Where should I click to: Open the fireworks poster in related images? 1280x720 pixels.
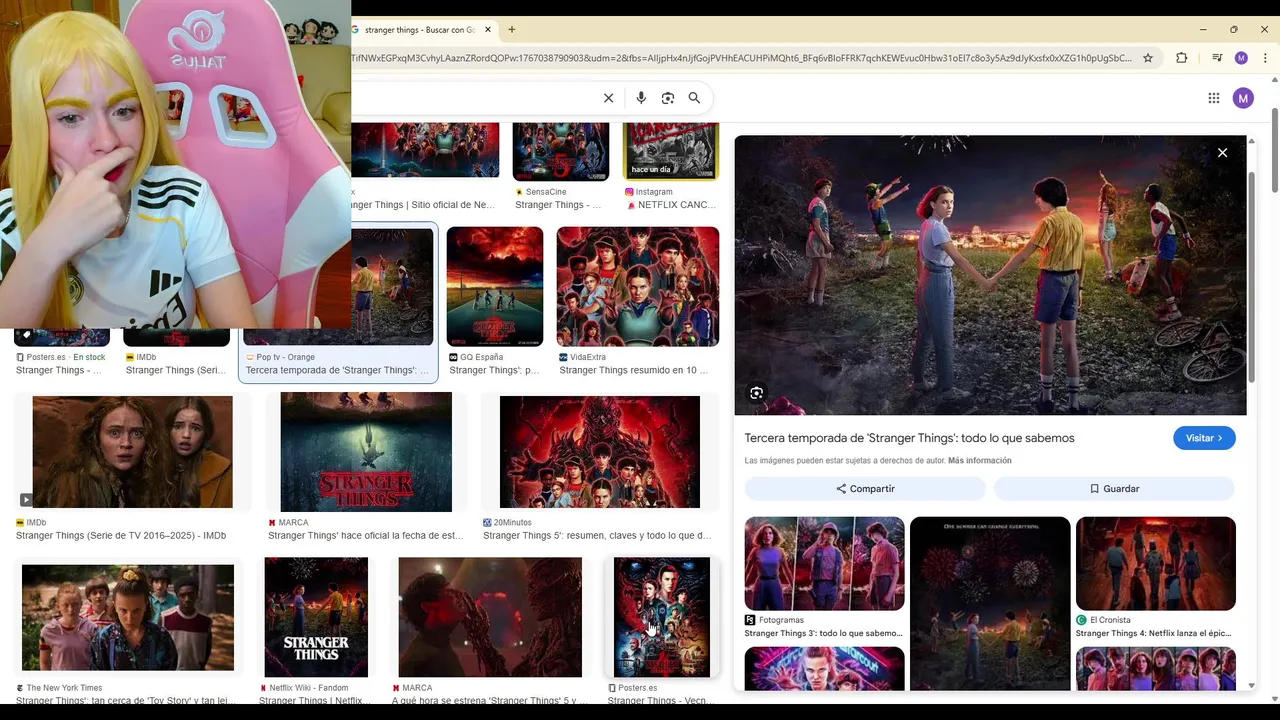pyautogui.click(x=990, y=603)
